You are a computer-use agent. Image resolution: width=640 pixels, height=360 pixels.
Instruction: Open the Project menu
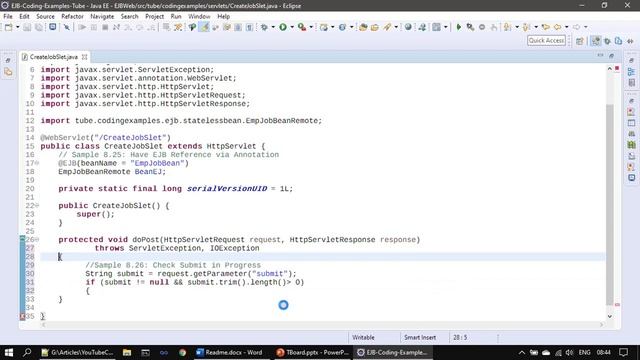pos(154,16)
